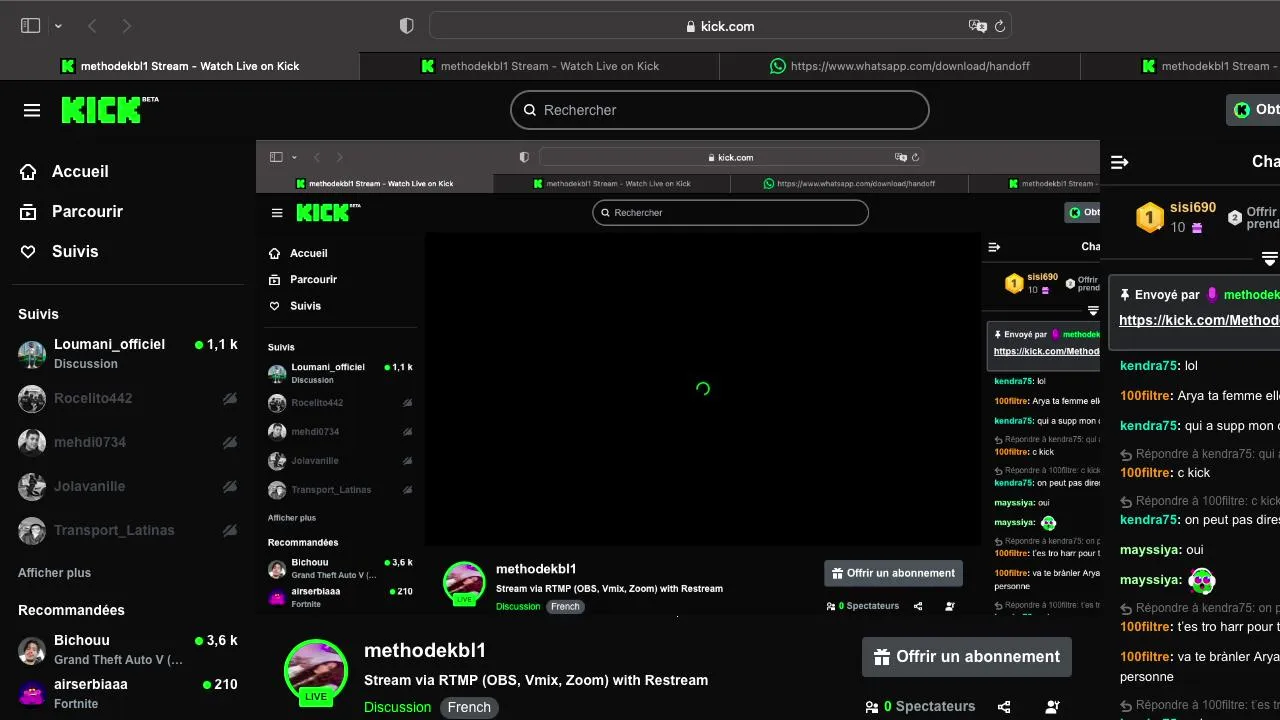Open Transport_Latinas followed channel

(128, 530)
